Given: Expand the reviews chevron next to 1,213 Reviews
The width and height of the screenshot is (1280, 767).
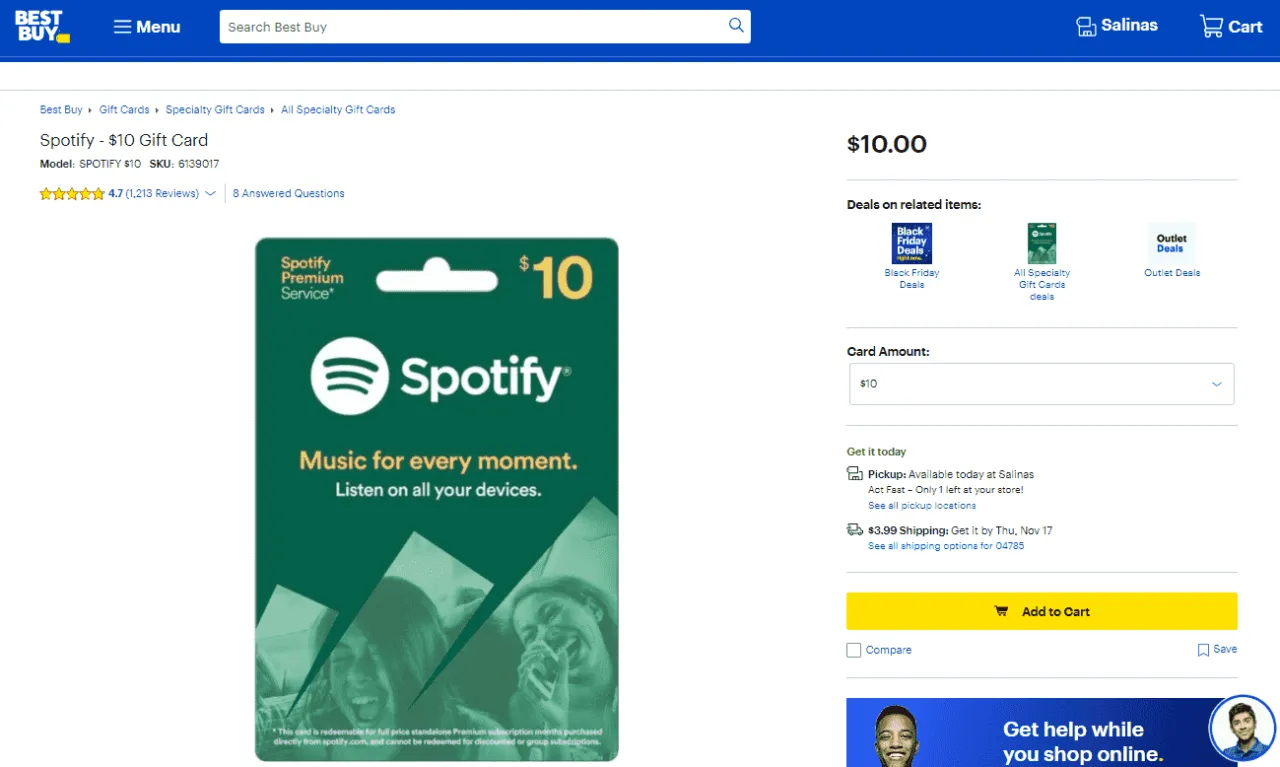Looking at the screenshot, I should pyautogui.click(x=209, y=195).
